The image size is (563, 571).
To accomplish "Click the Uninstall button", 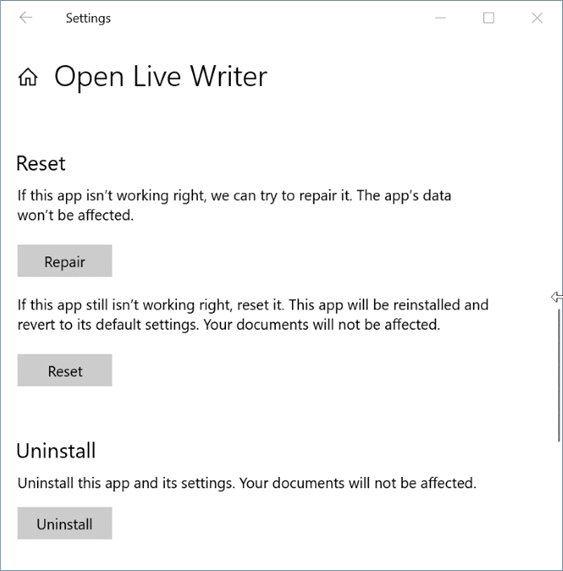I will click(x=65, y=523).
